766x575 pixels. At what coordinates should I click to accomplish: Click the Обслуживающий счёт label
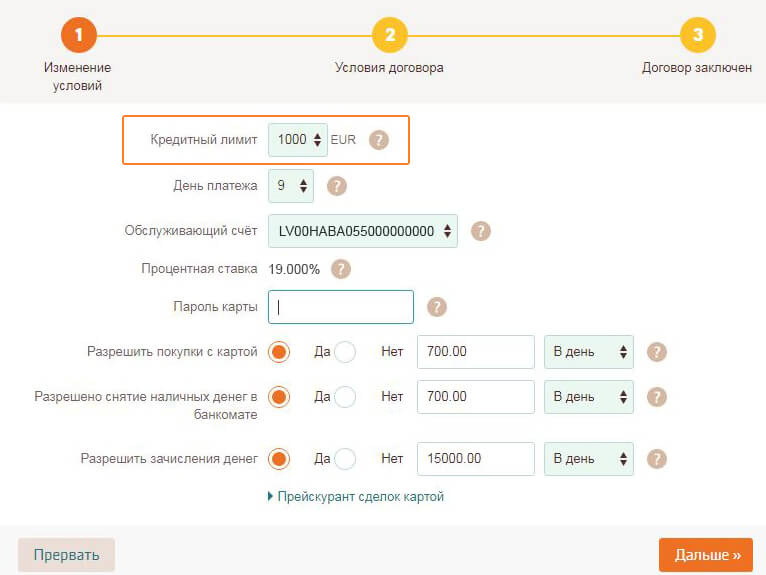191,231
